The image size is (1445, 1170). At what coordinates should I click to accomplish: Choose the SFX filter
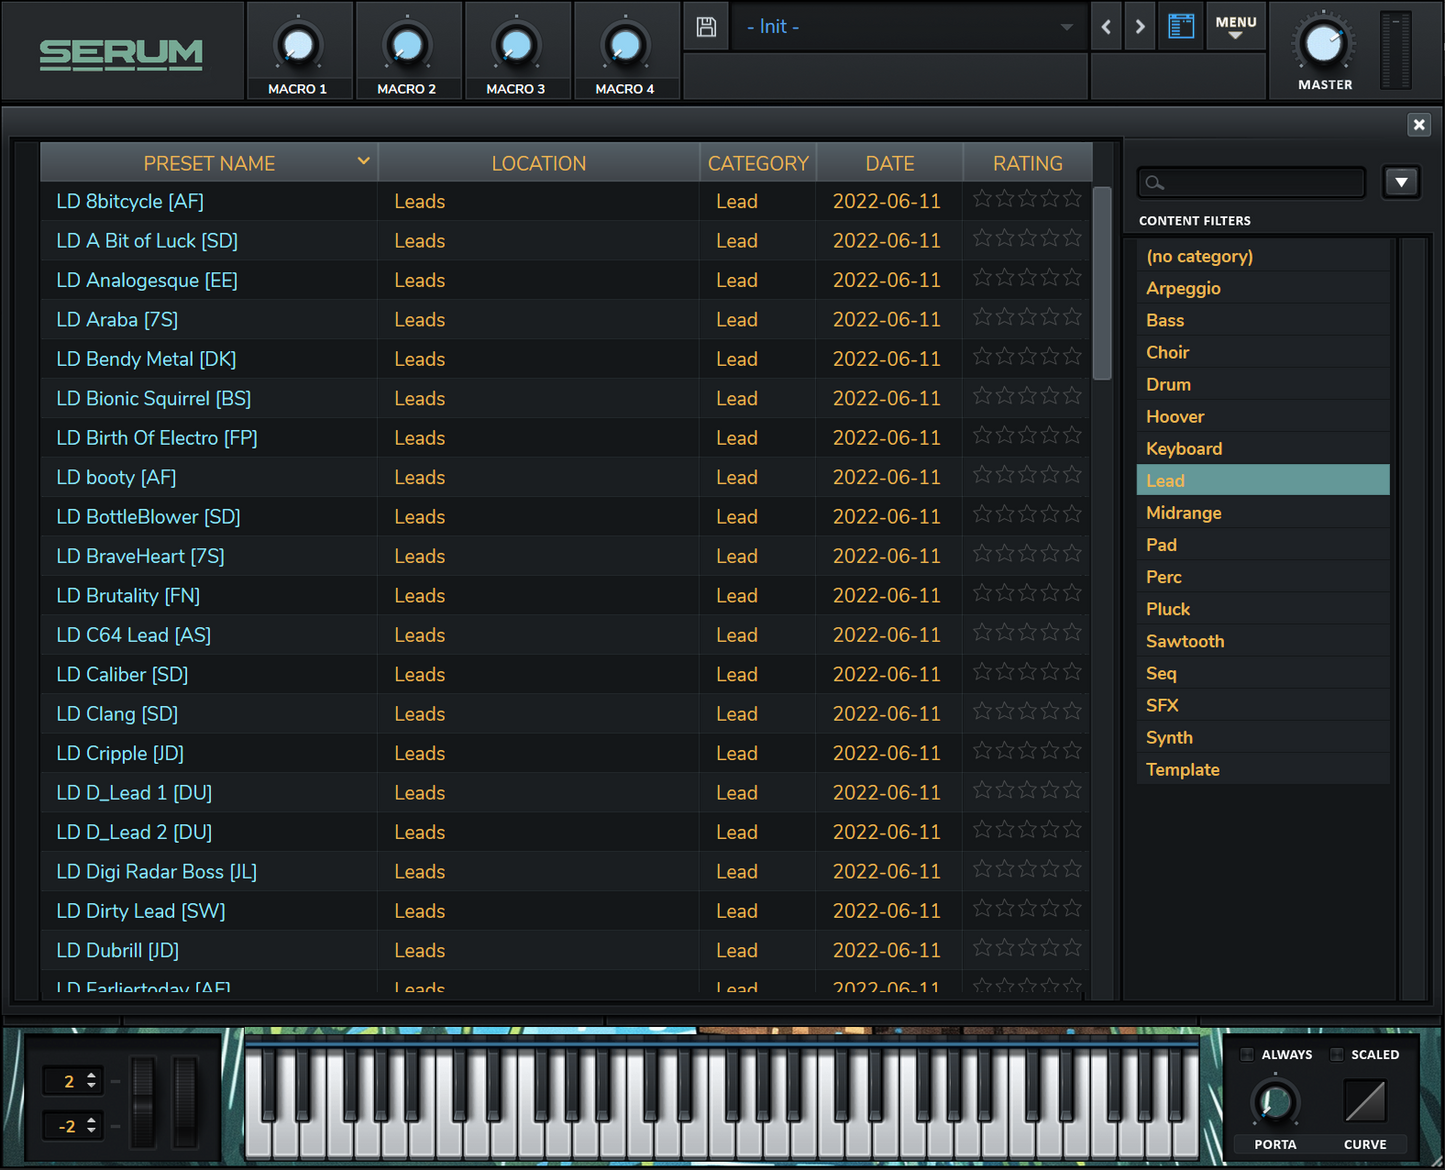point(1263,704)
